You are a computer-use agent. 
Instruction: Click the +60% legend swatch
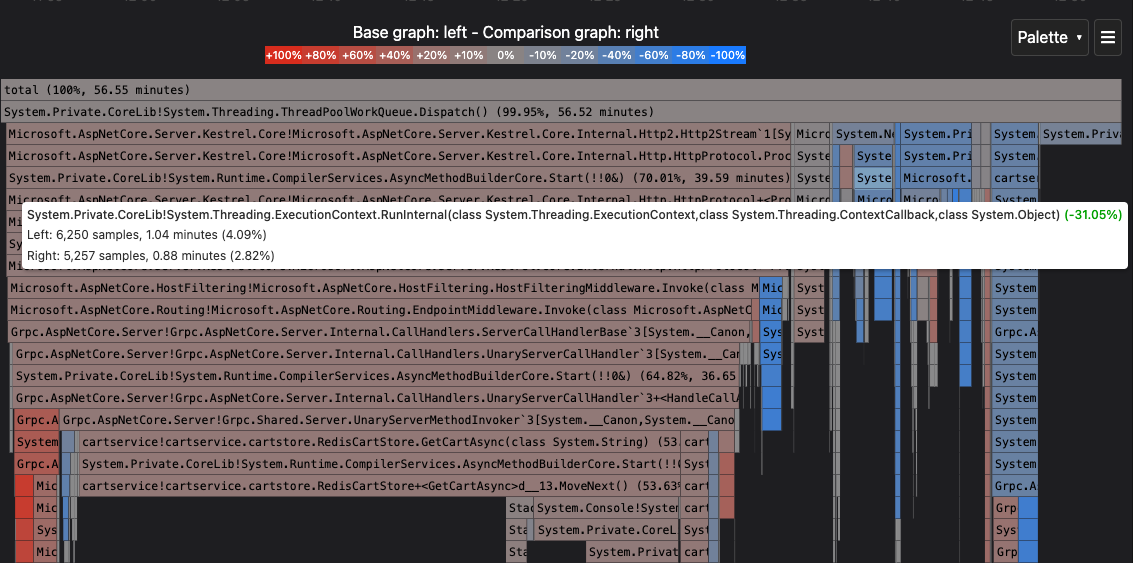pyautogui.click(x=358, y=56)
